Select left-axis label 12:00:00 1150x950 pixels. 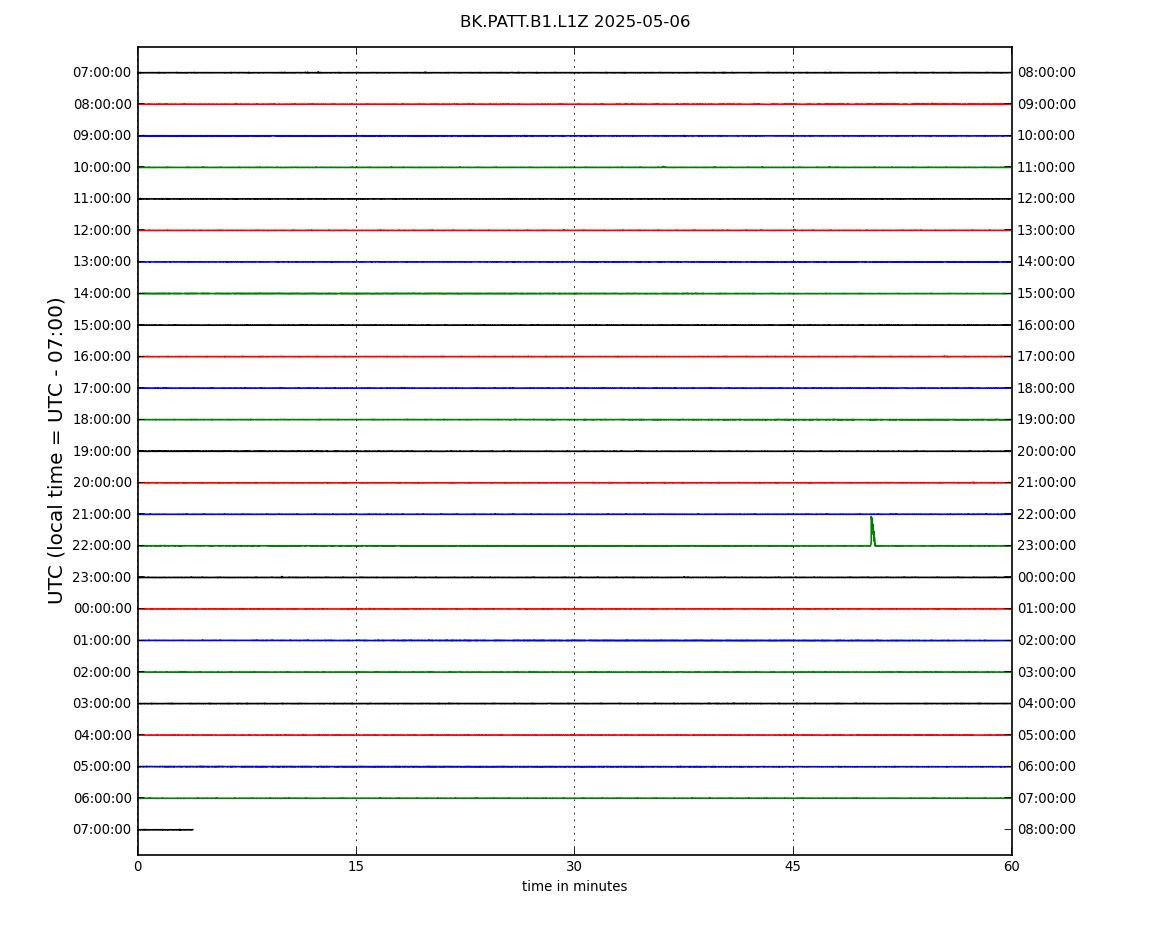(102, 230)
